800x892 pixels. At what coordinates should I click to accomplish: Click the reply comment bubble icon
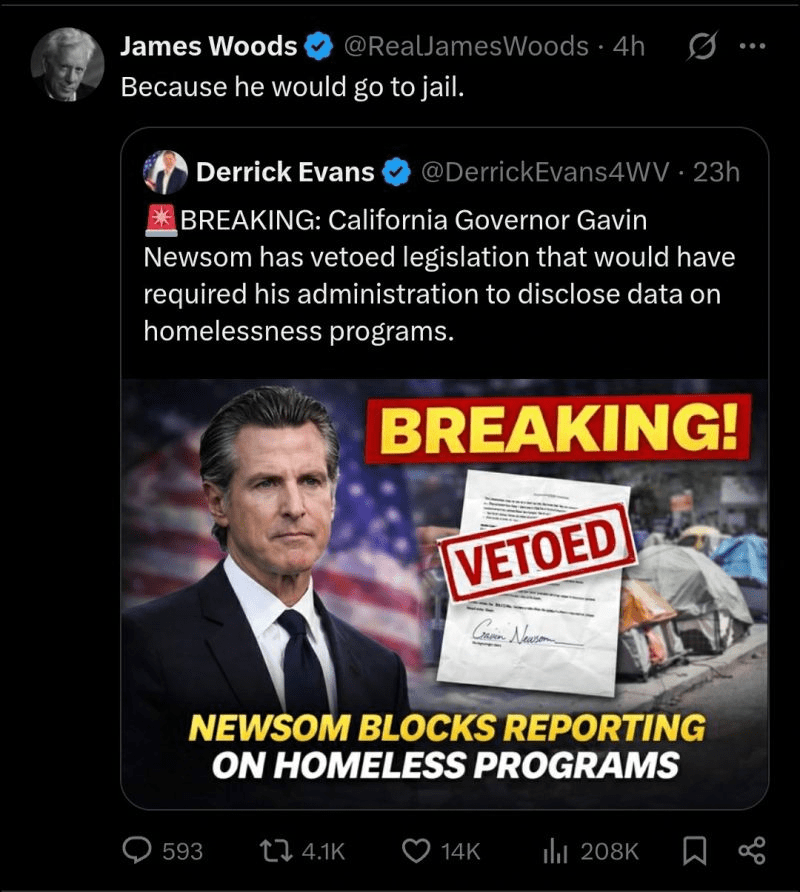[135, 850]
